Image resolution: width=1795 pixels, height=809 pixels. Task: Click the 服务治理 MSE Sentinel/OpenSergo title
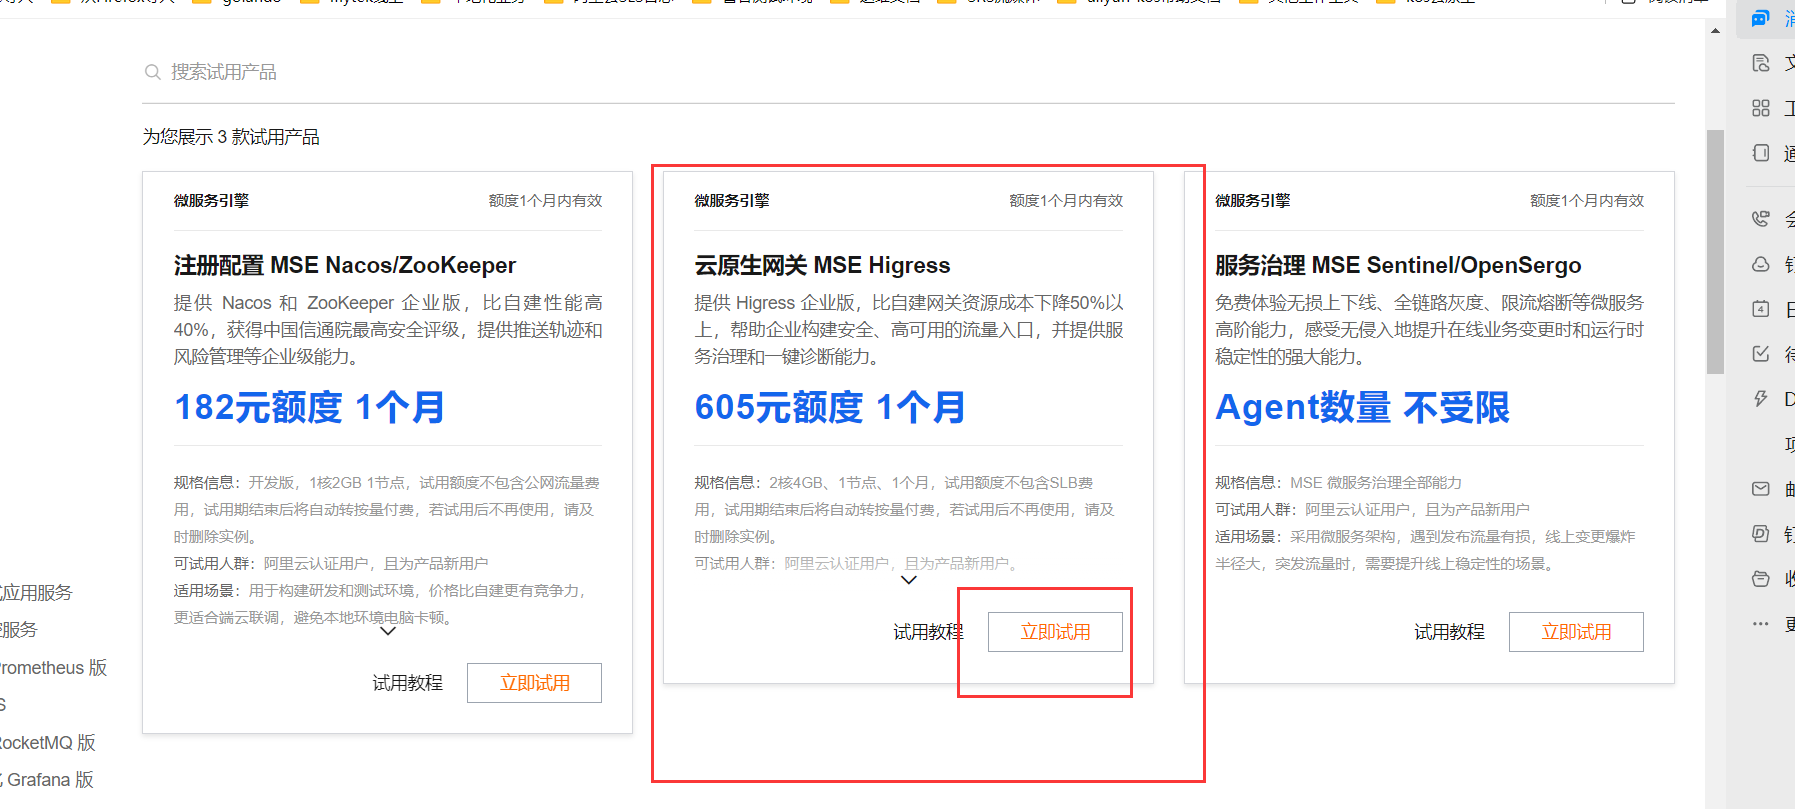(1398, 265)
